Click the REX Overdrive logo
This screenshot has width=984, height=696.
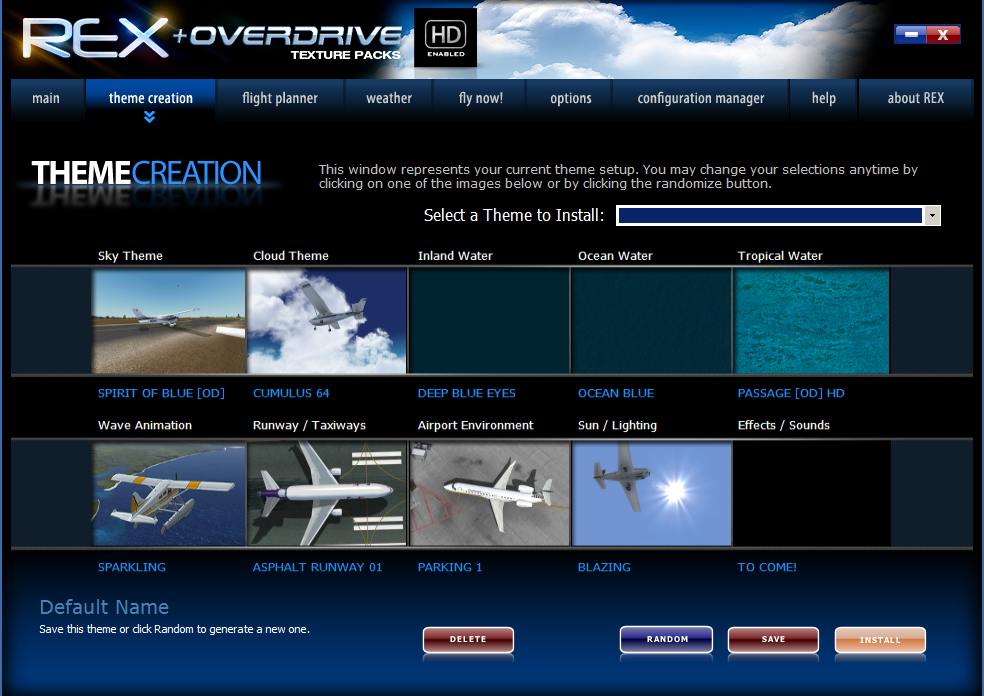pos(211,39)
